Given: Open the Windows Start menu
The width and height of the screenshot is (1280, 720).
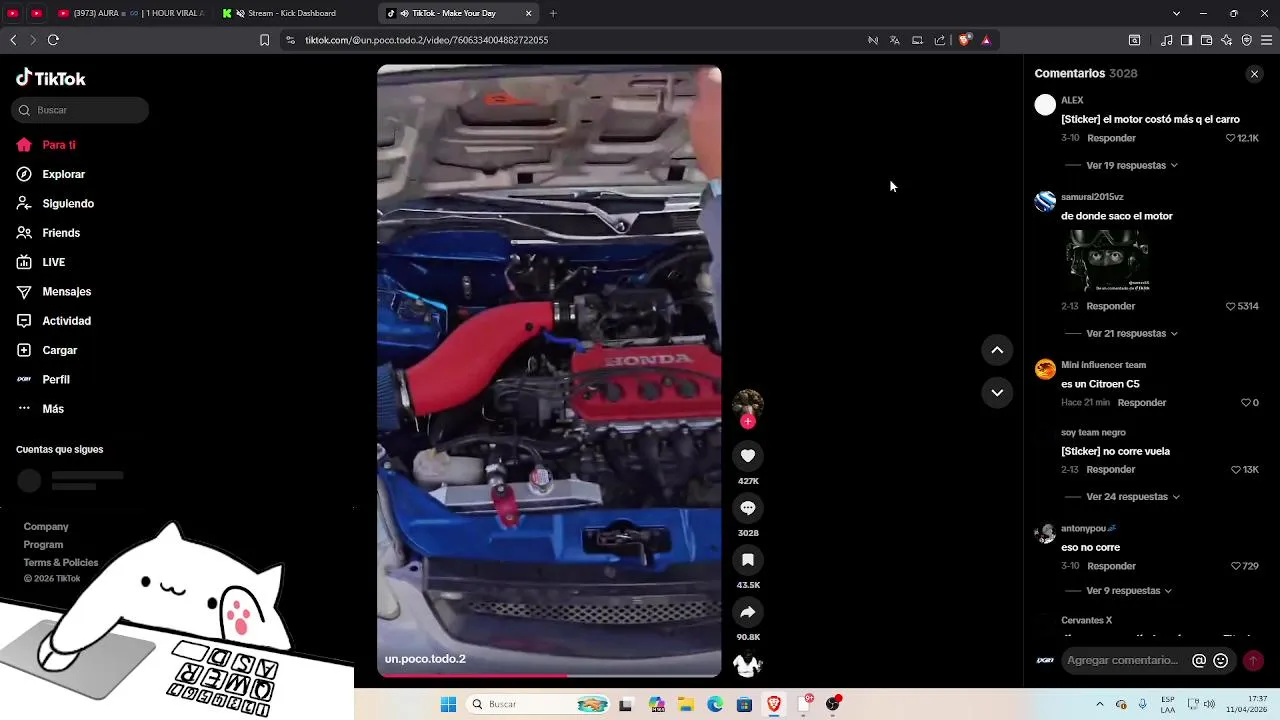Looking at the screenshot, I should coord(448,704).
